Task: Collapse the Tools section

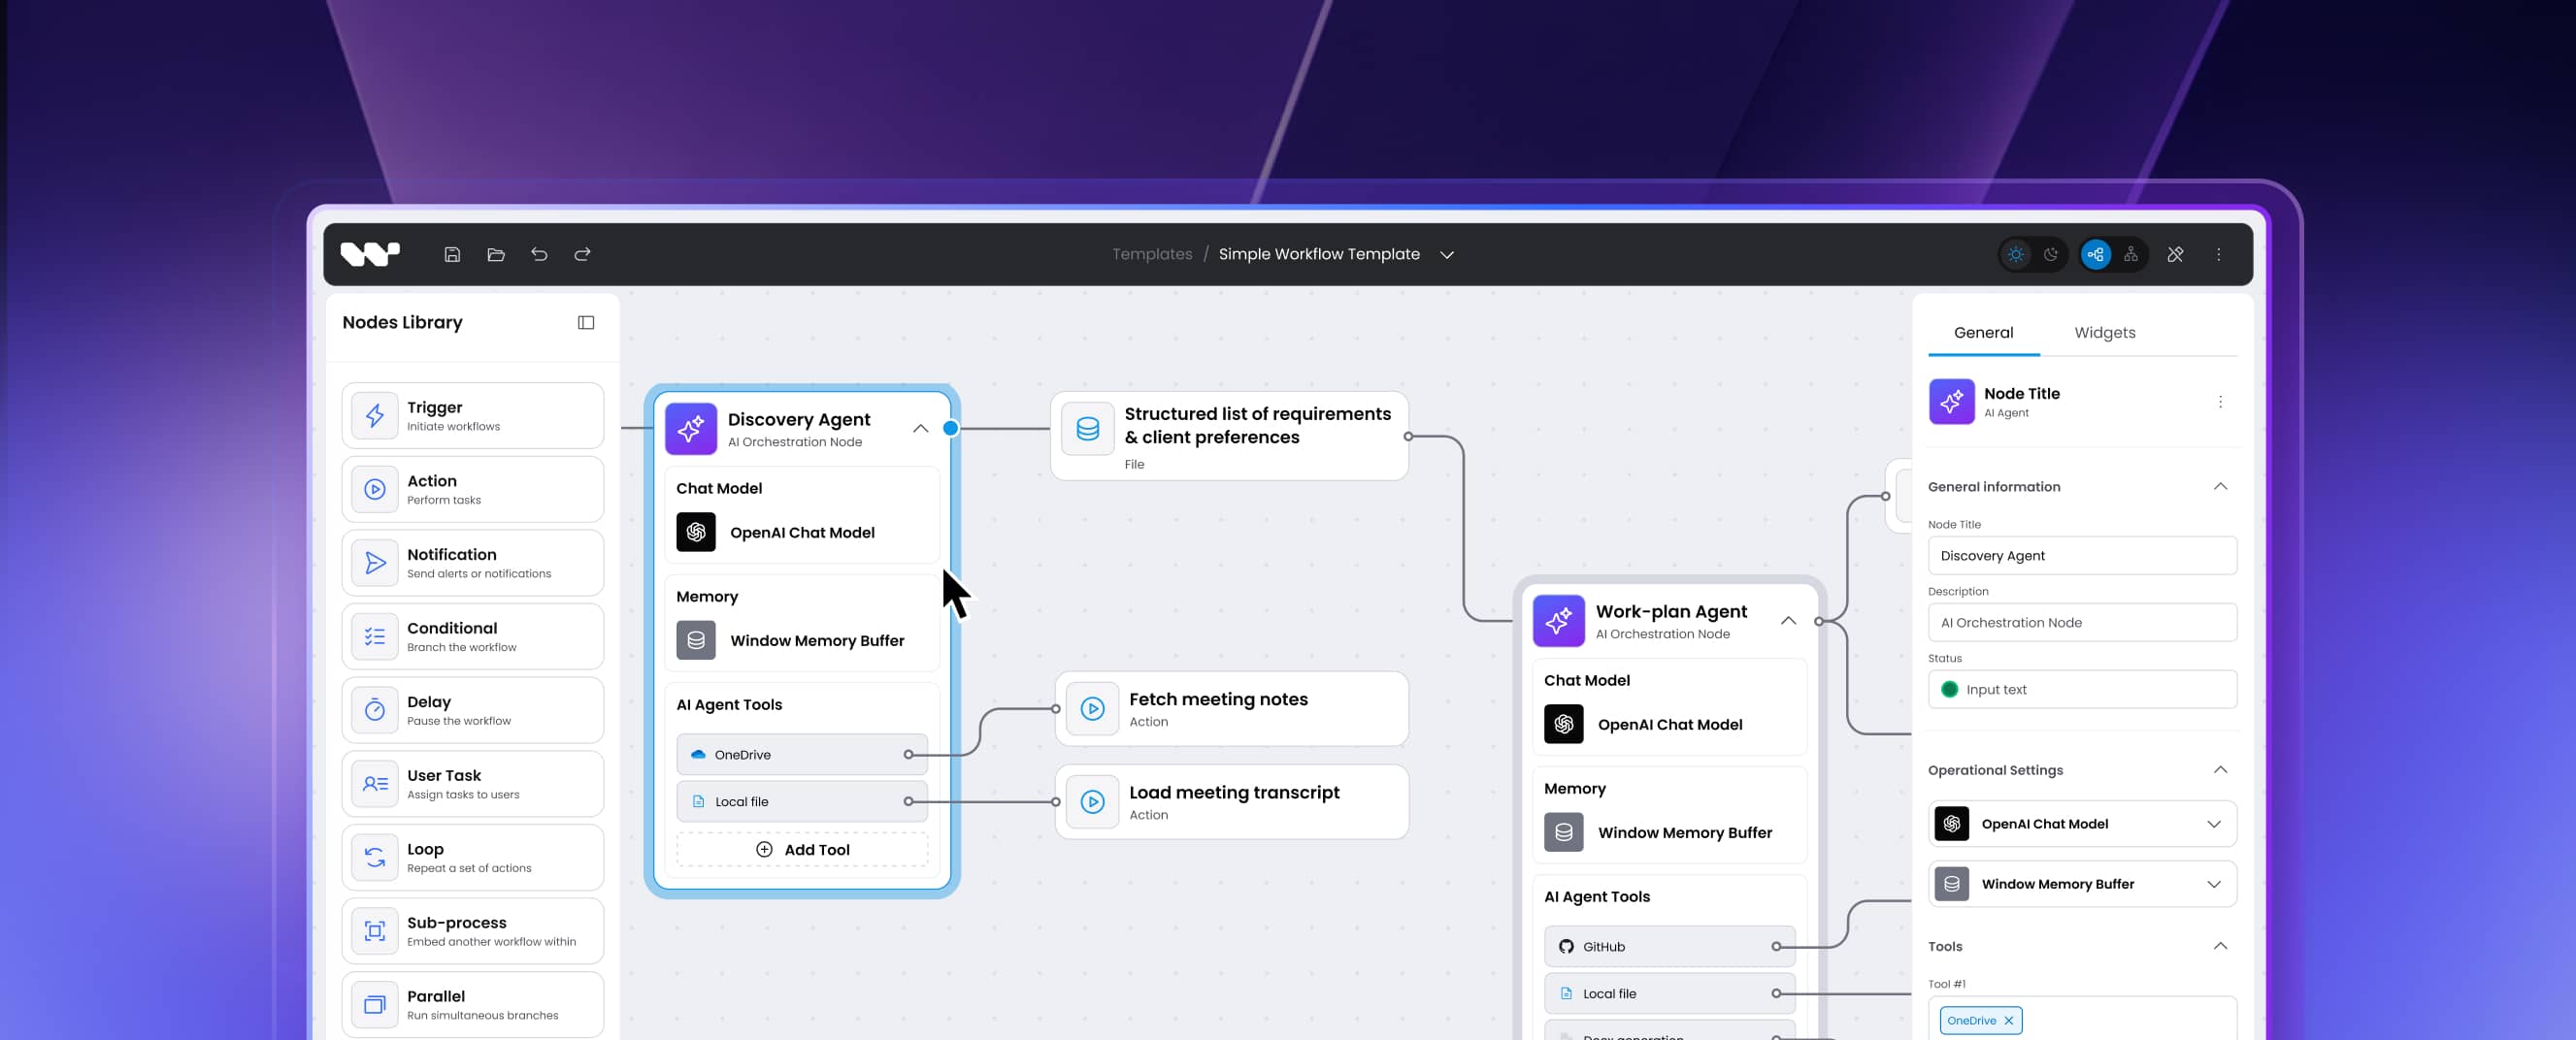Action: click(2220, 946)
